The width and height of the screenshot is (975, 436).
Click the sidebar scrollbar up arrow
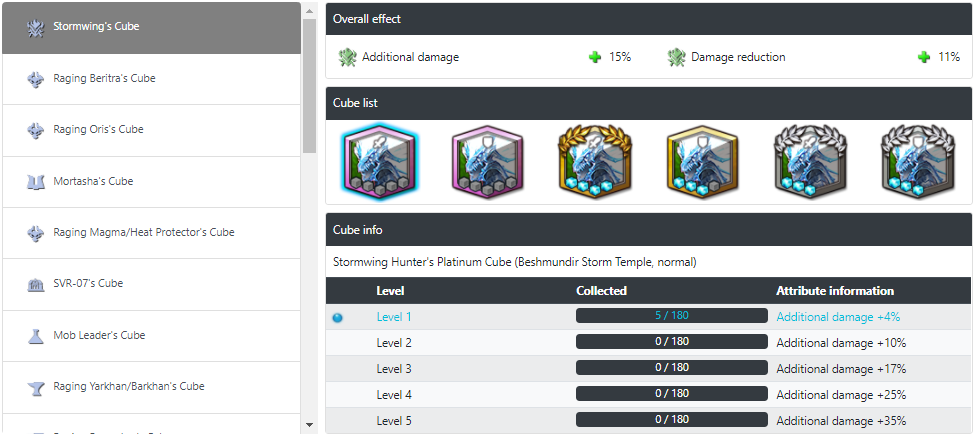click(310, 10)
